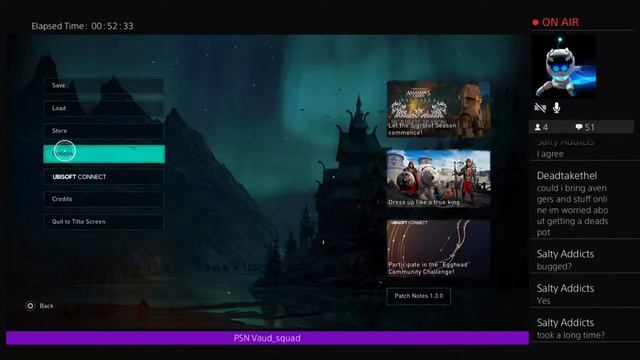Click the circle Back button icon

pos(30,306)
